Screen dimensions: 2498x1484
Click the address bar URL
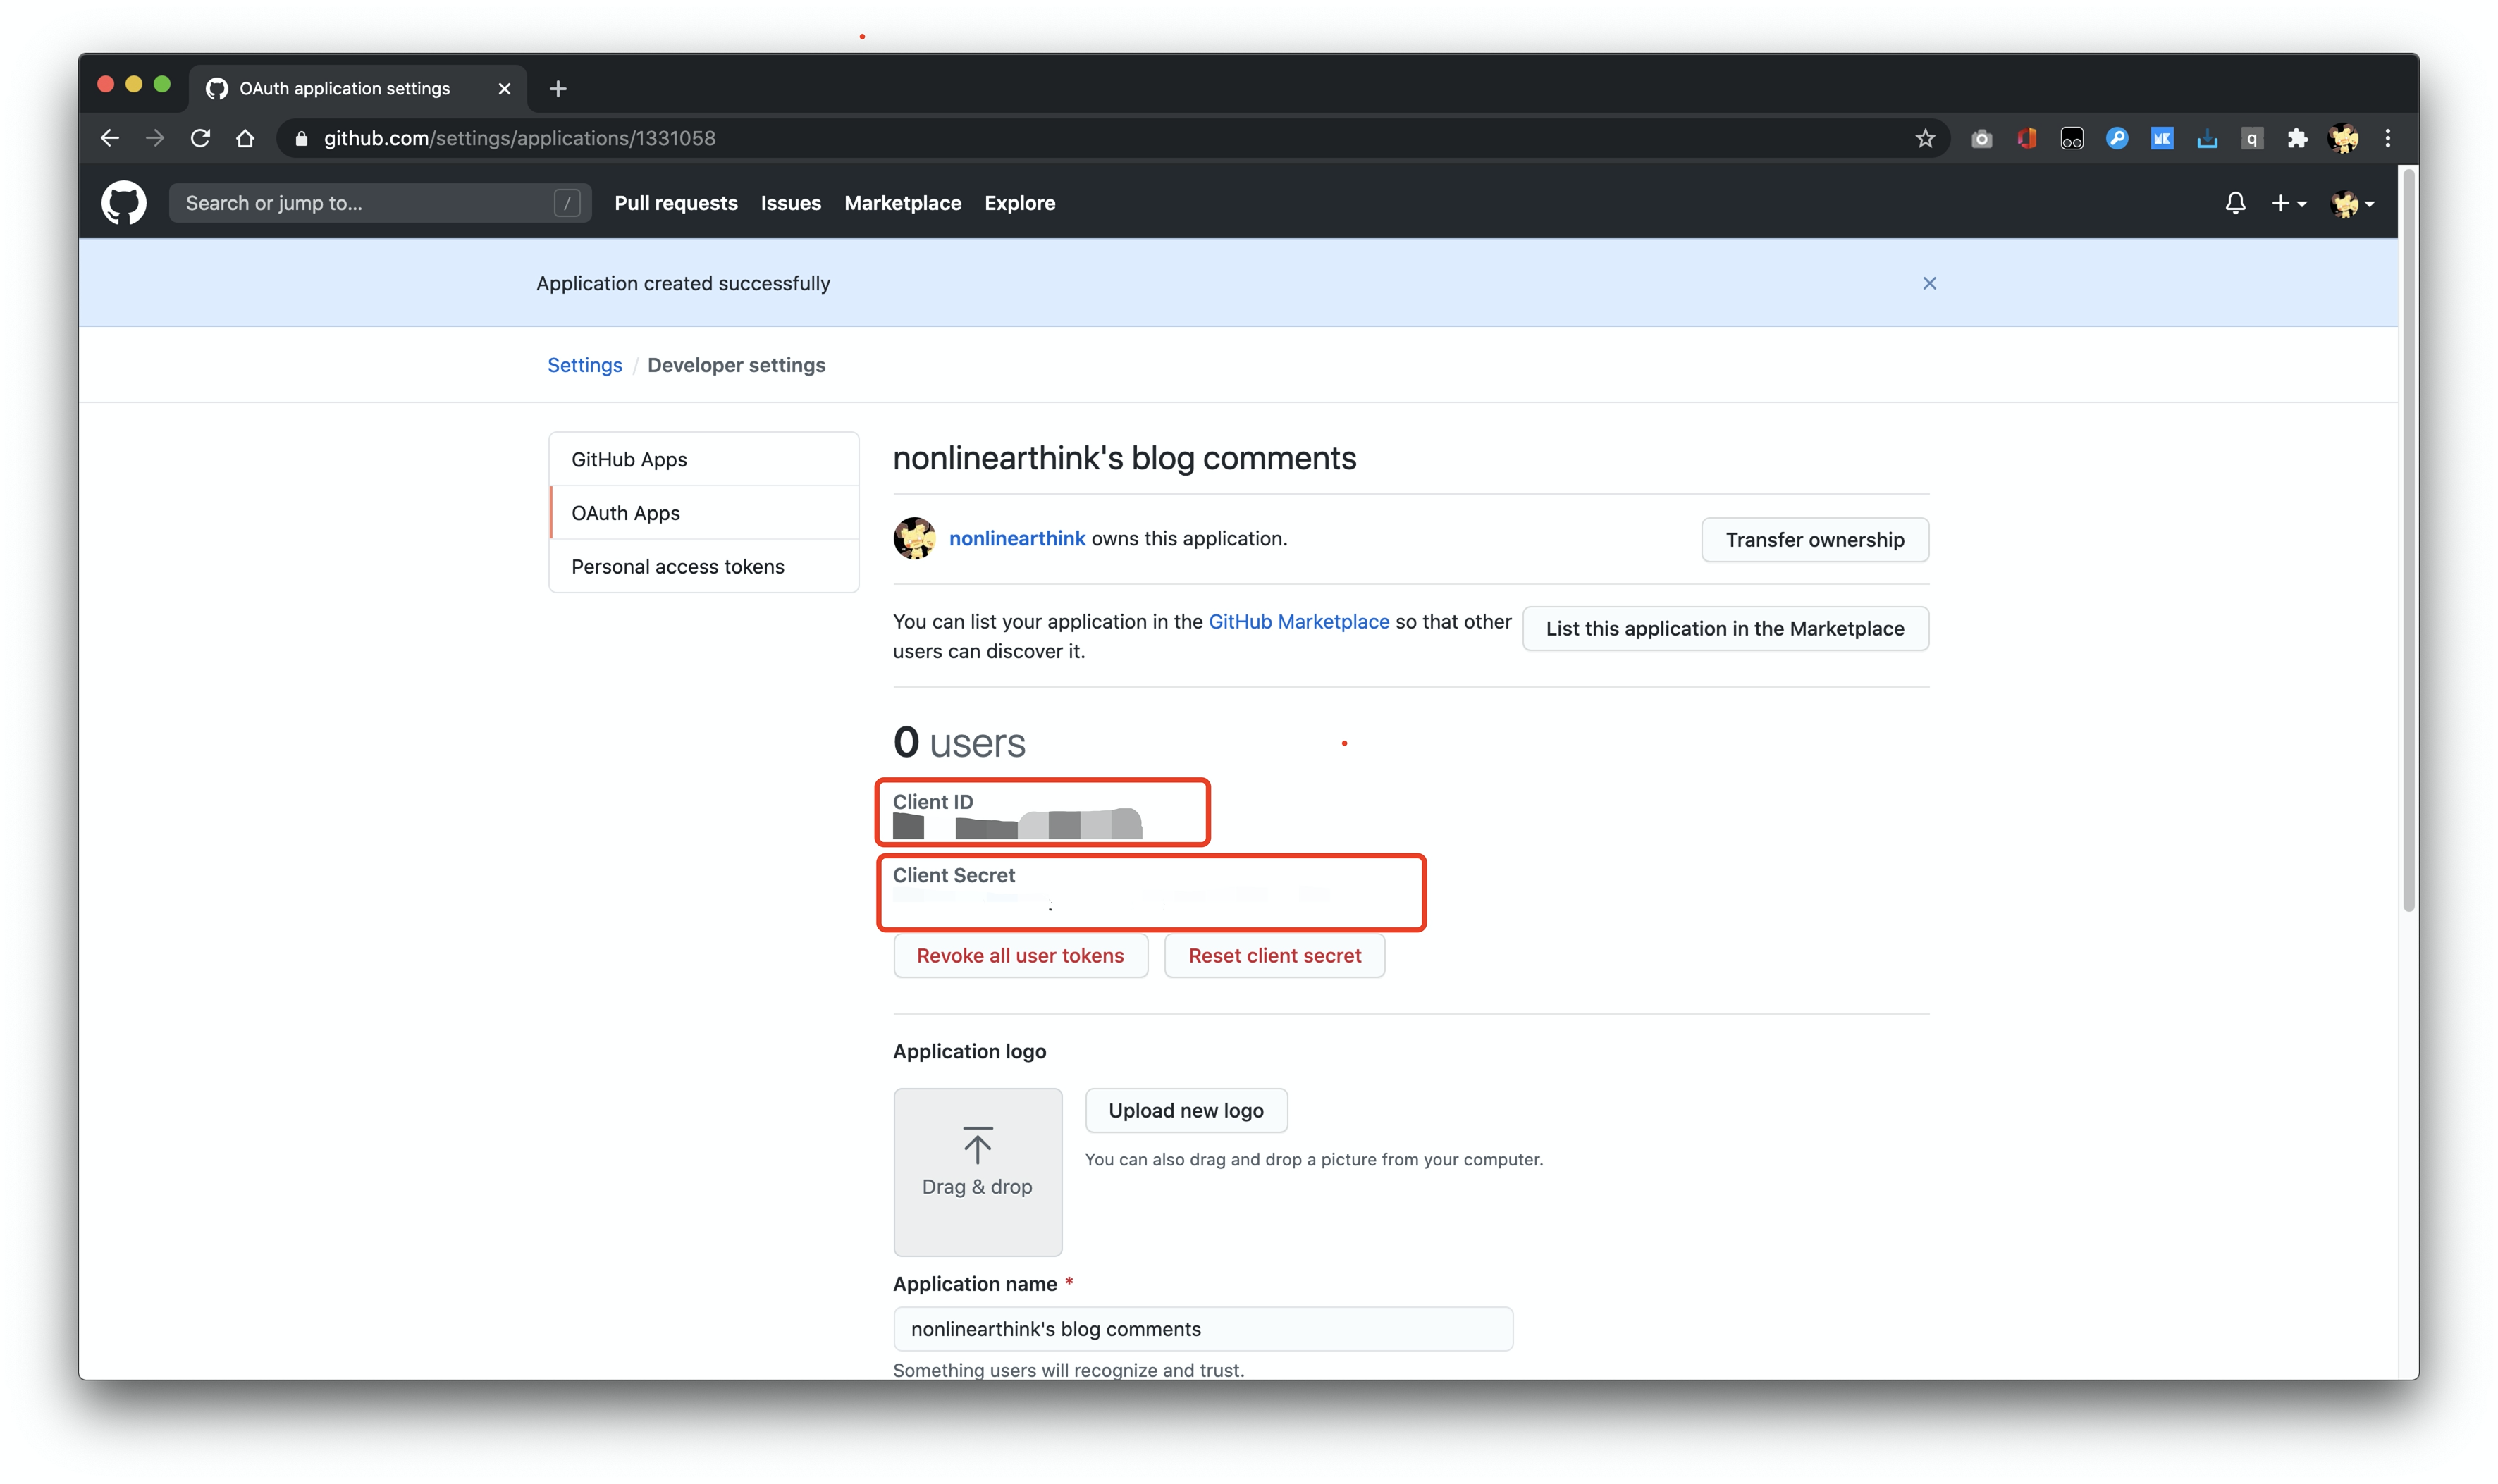(x=520, y=138)
